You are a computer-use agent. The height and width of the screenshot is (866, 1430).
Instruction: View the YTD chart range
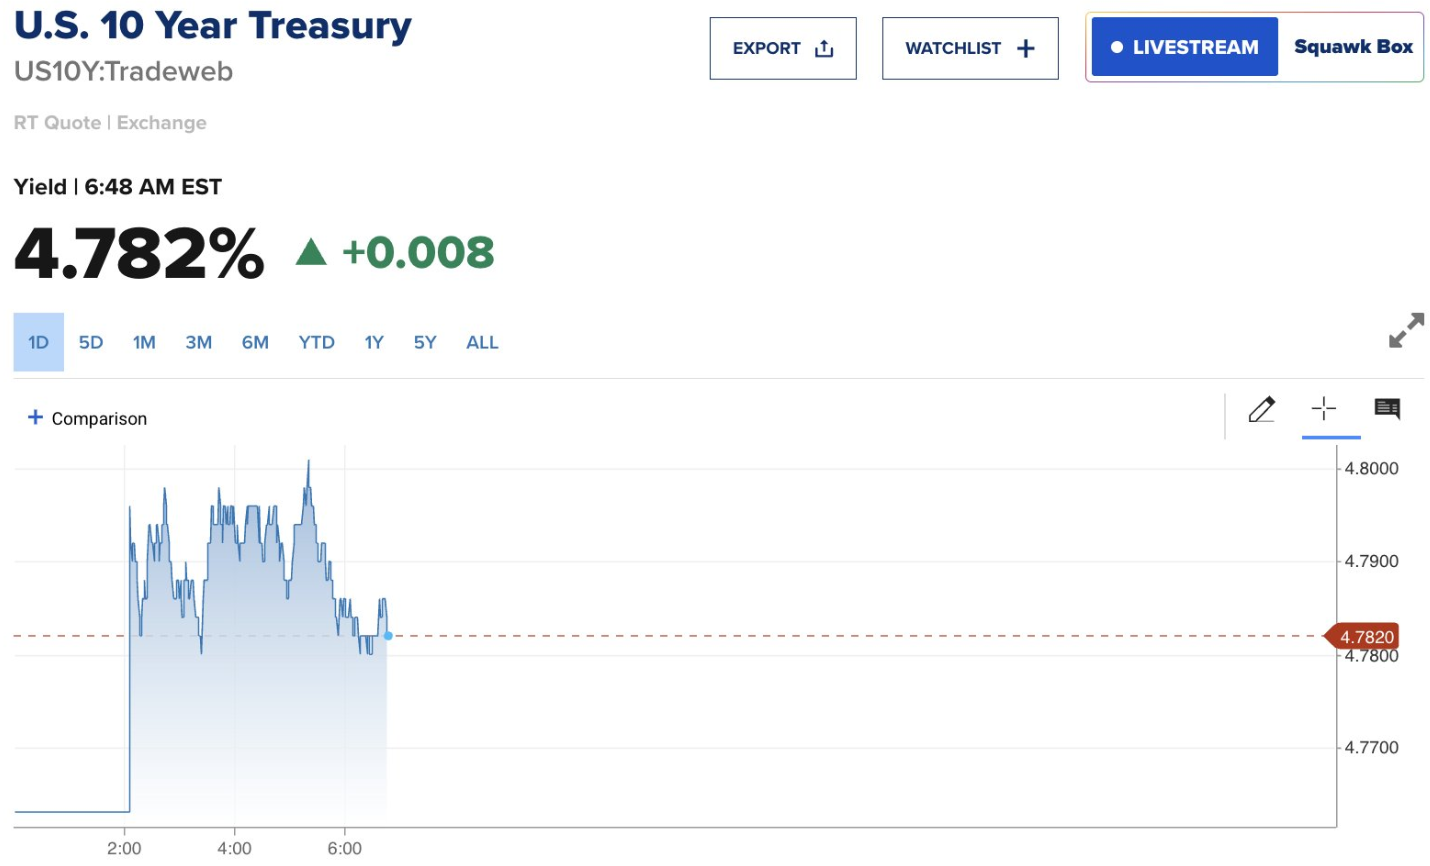[316, 342]
